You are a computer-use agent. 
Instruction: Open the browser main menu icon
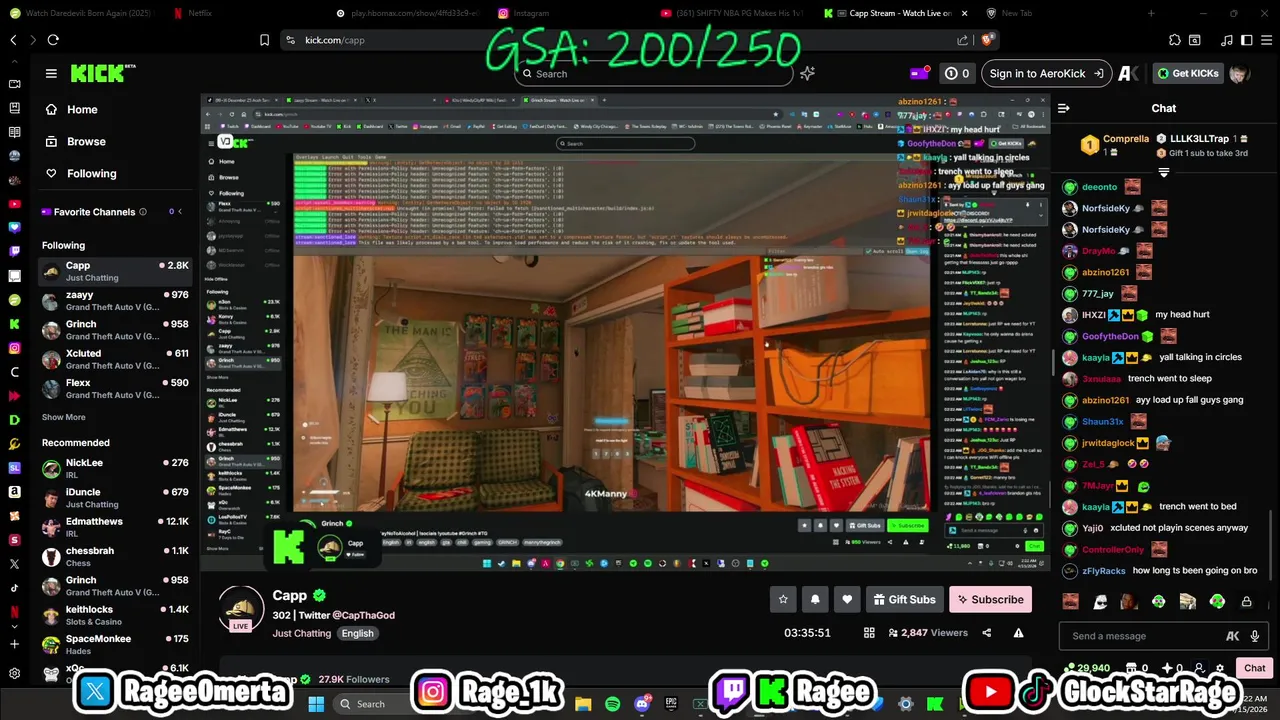tap(1265, 40)
